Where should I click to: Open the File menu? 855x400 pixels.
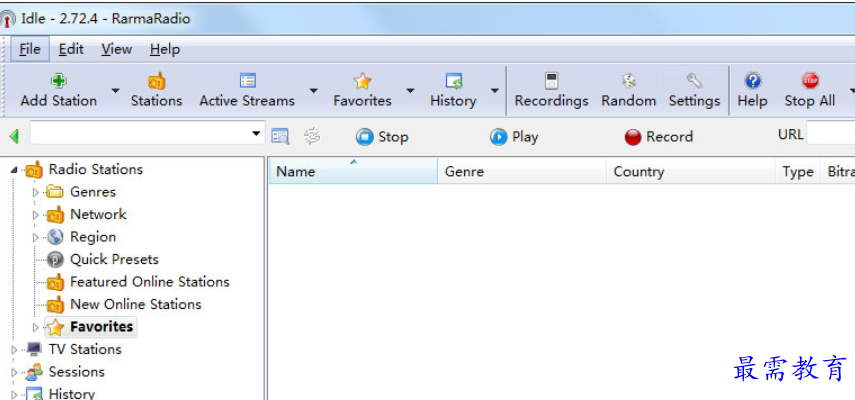click(x=29, y=49)
